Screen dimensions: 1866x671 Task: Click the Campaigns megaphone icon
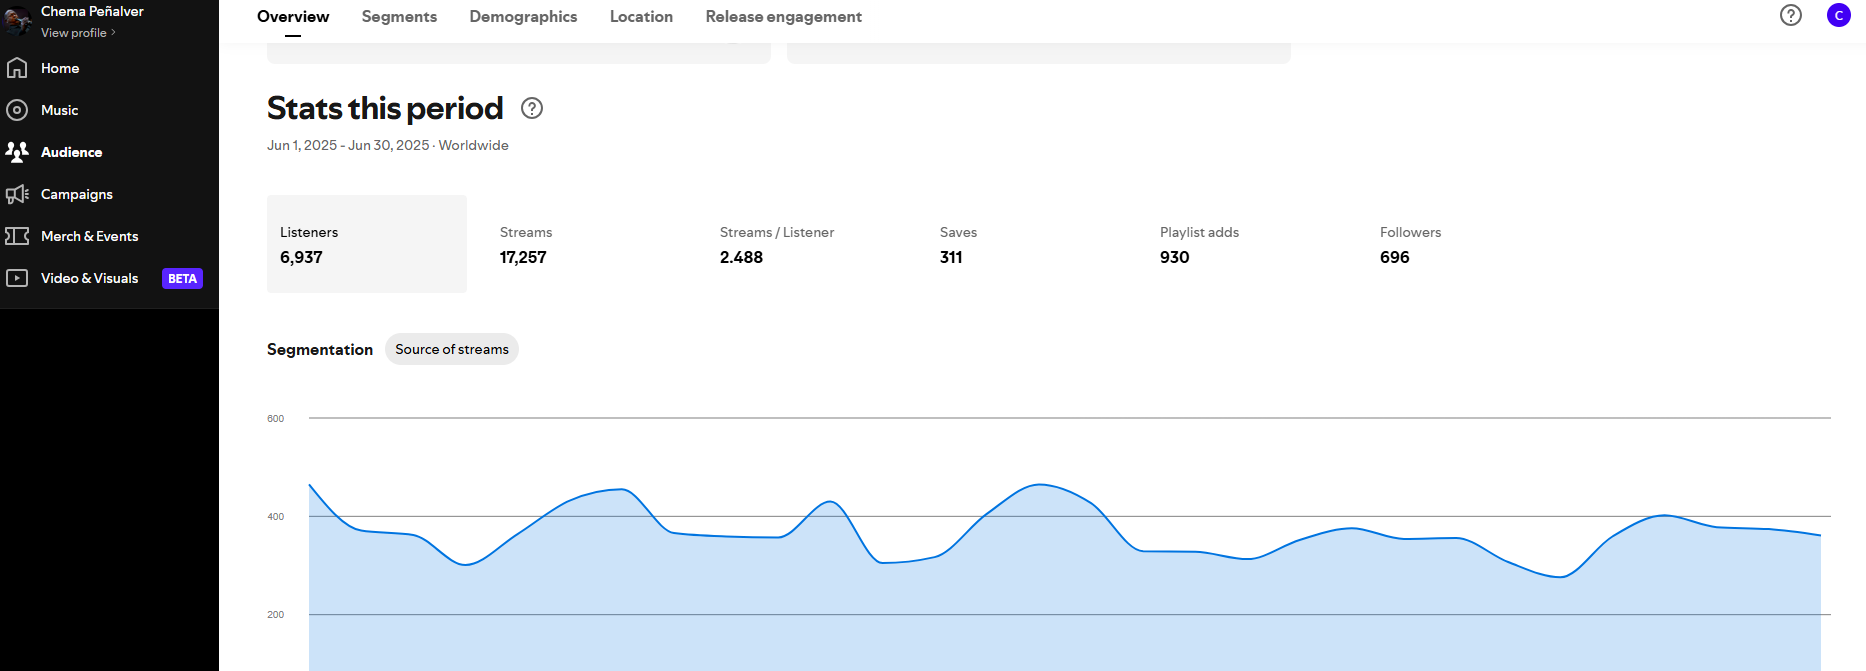17,194
